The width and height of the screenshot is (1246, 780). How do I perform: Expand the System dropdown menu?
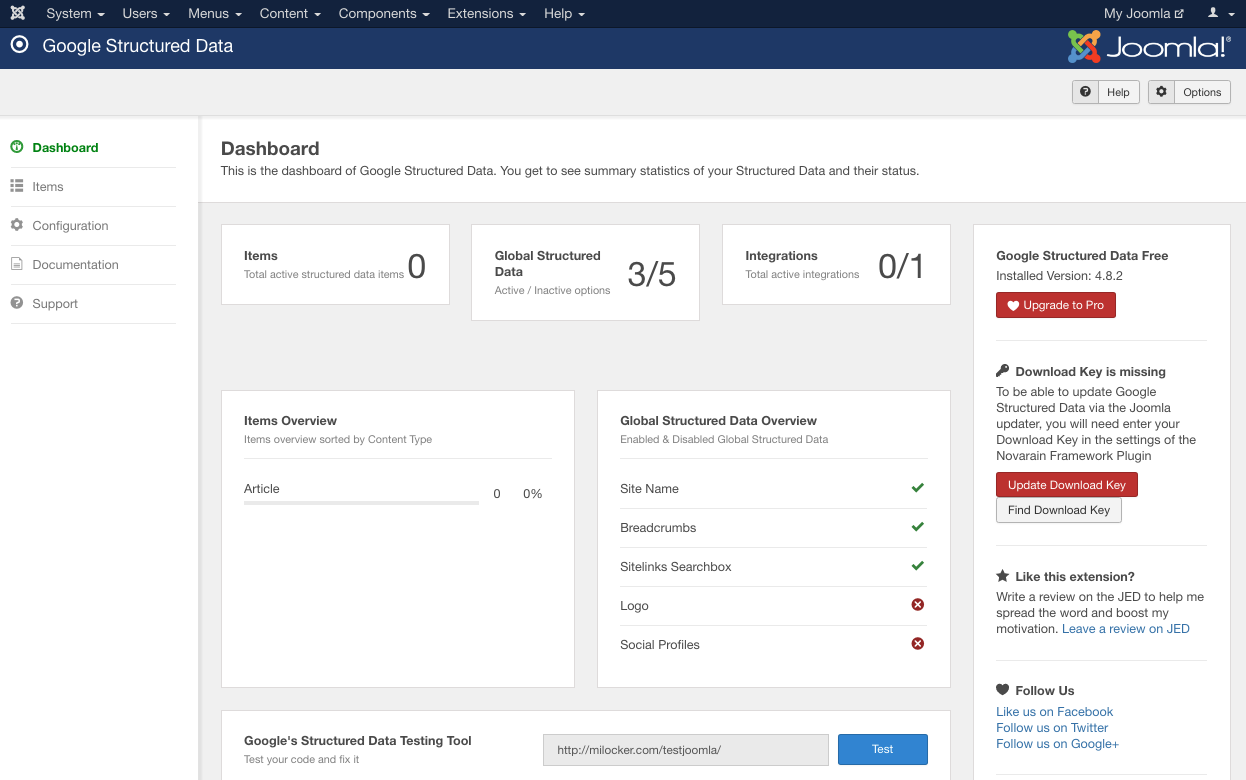[75, 13]
